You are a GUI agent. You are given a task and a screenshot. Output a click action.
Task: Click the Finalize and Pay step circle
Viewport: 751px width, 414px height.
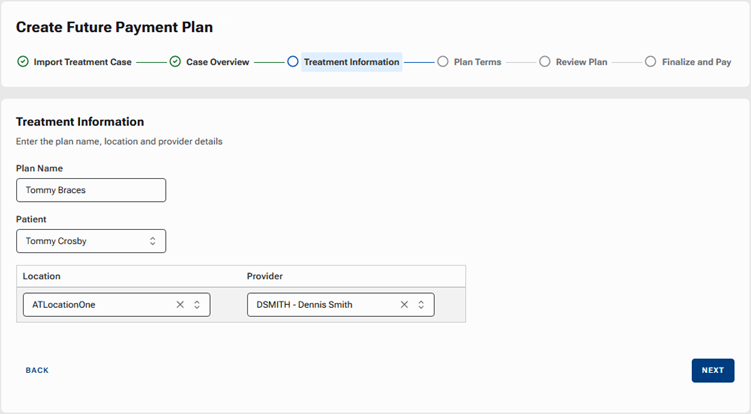(x=650, y=62)
